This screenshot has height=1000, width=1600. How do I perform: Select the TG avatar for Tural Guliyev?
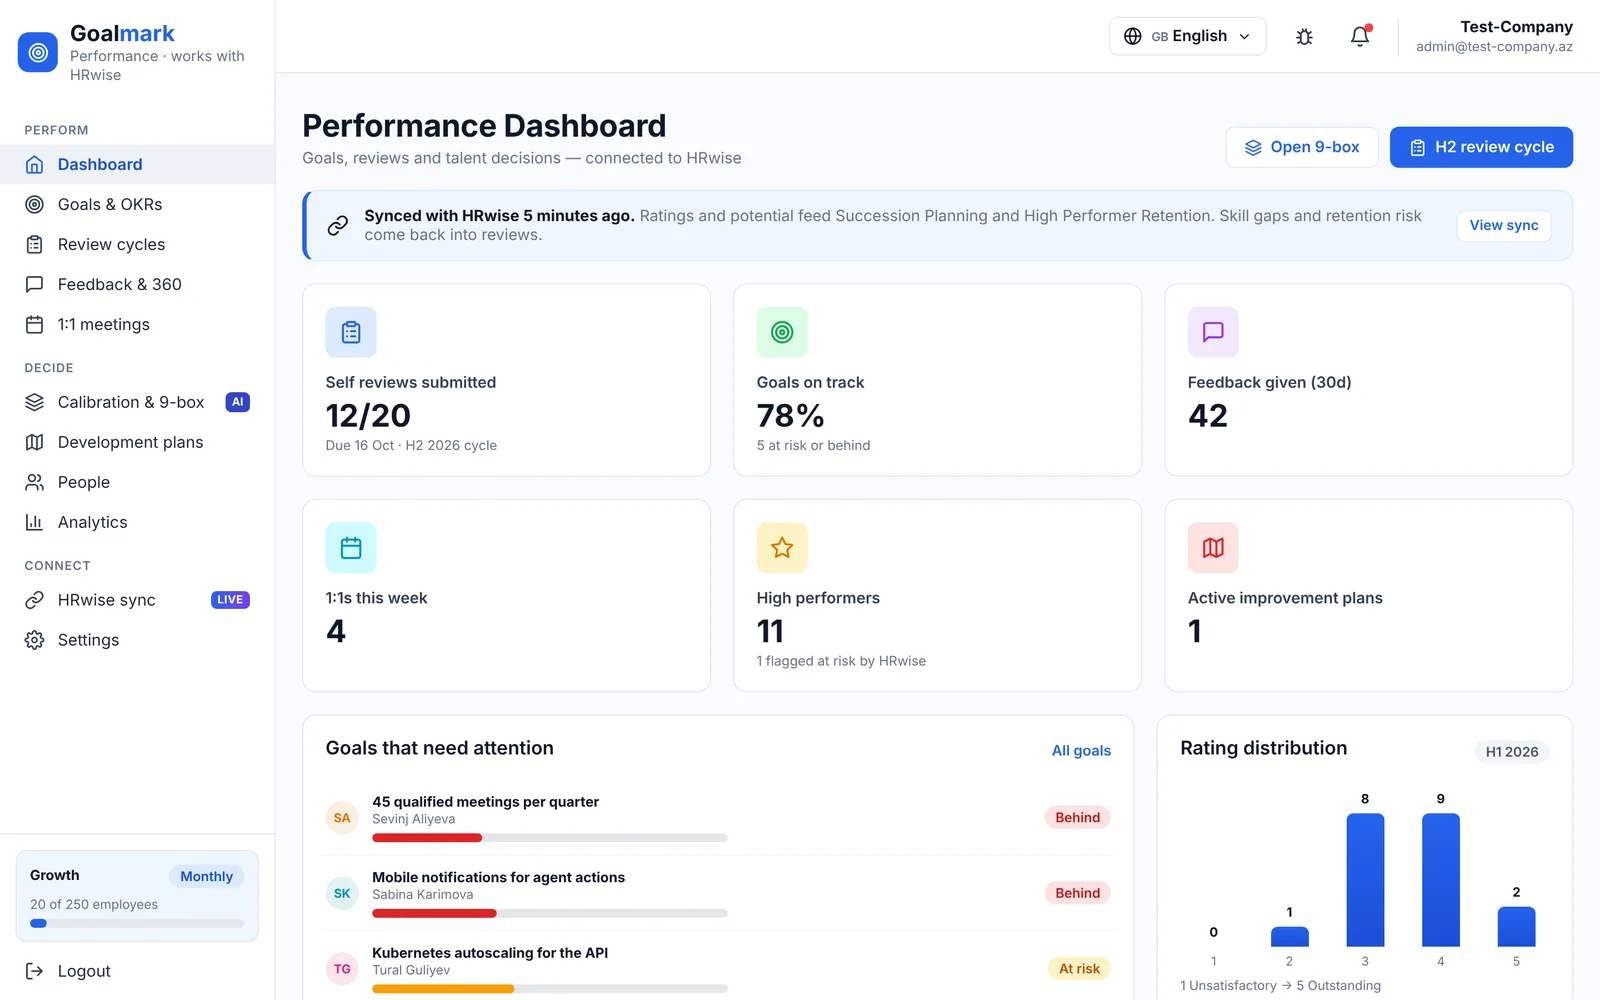click(342, 969)
